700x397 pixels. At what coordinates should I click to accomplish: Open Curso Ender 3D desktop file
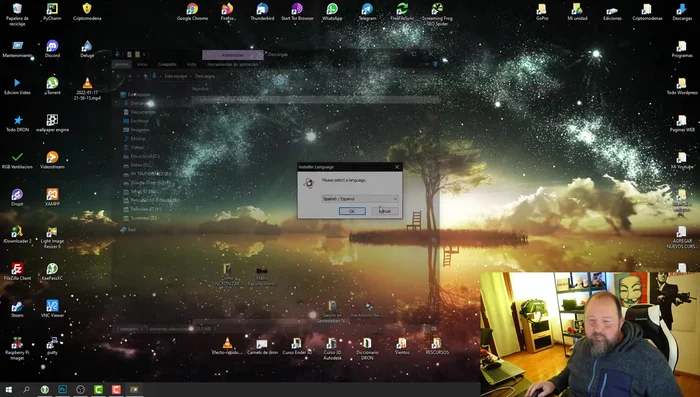click(x=297, y=346)
